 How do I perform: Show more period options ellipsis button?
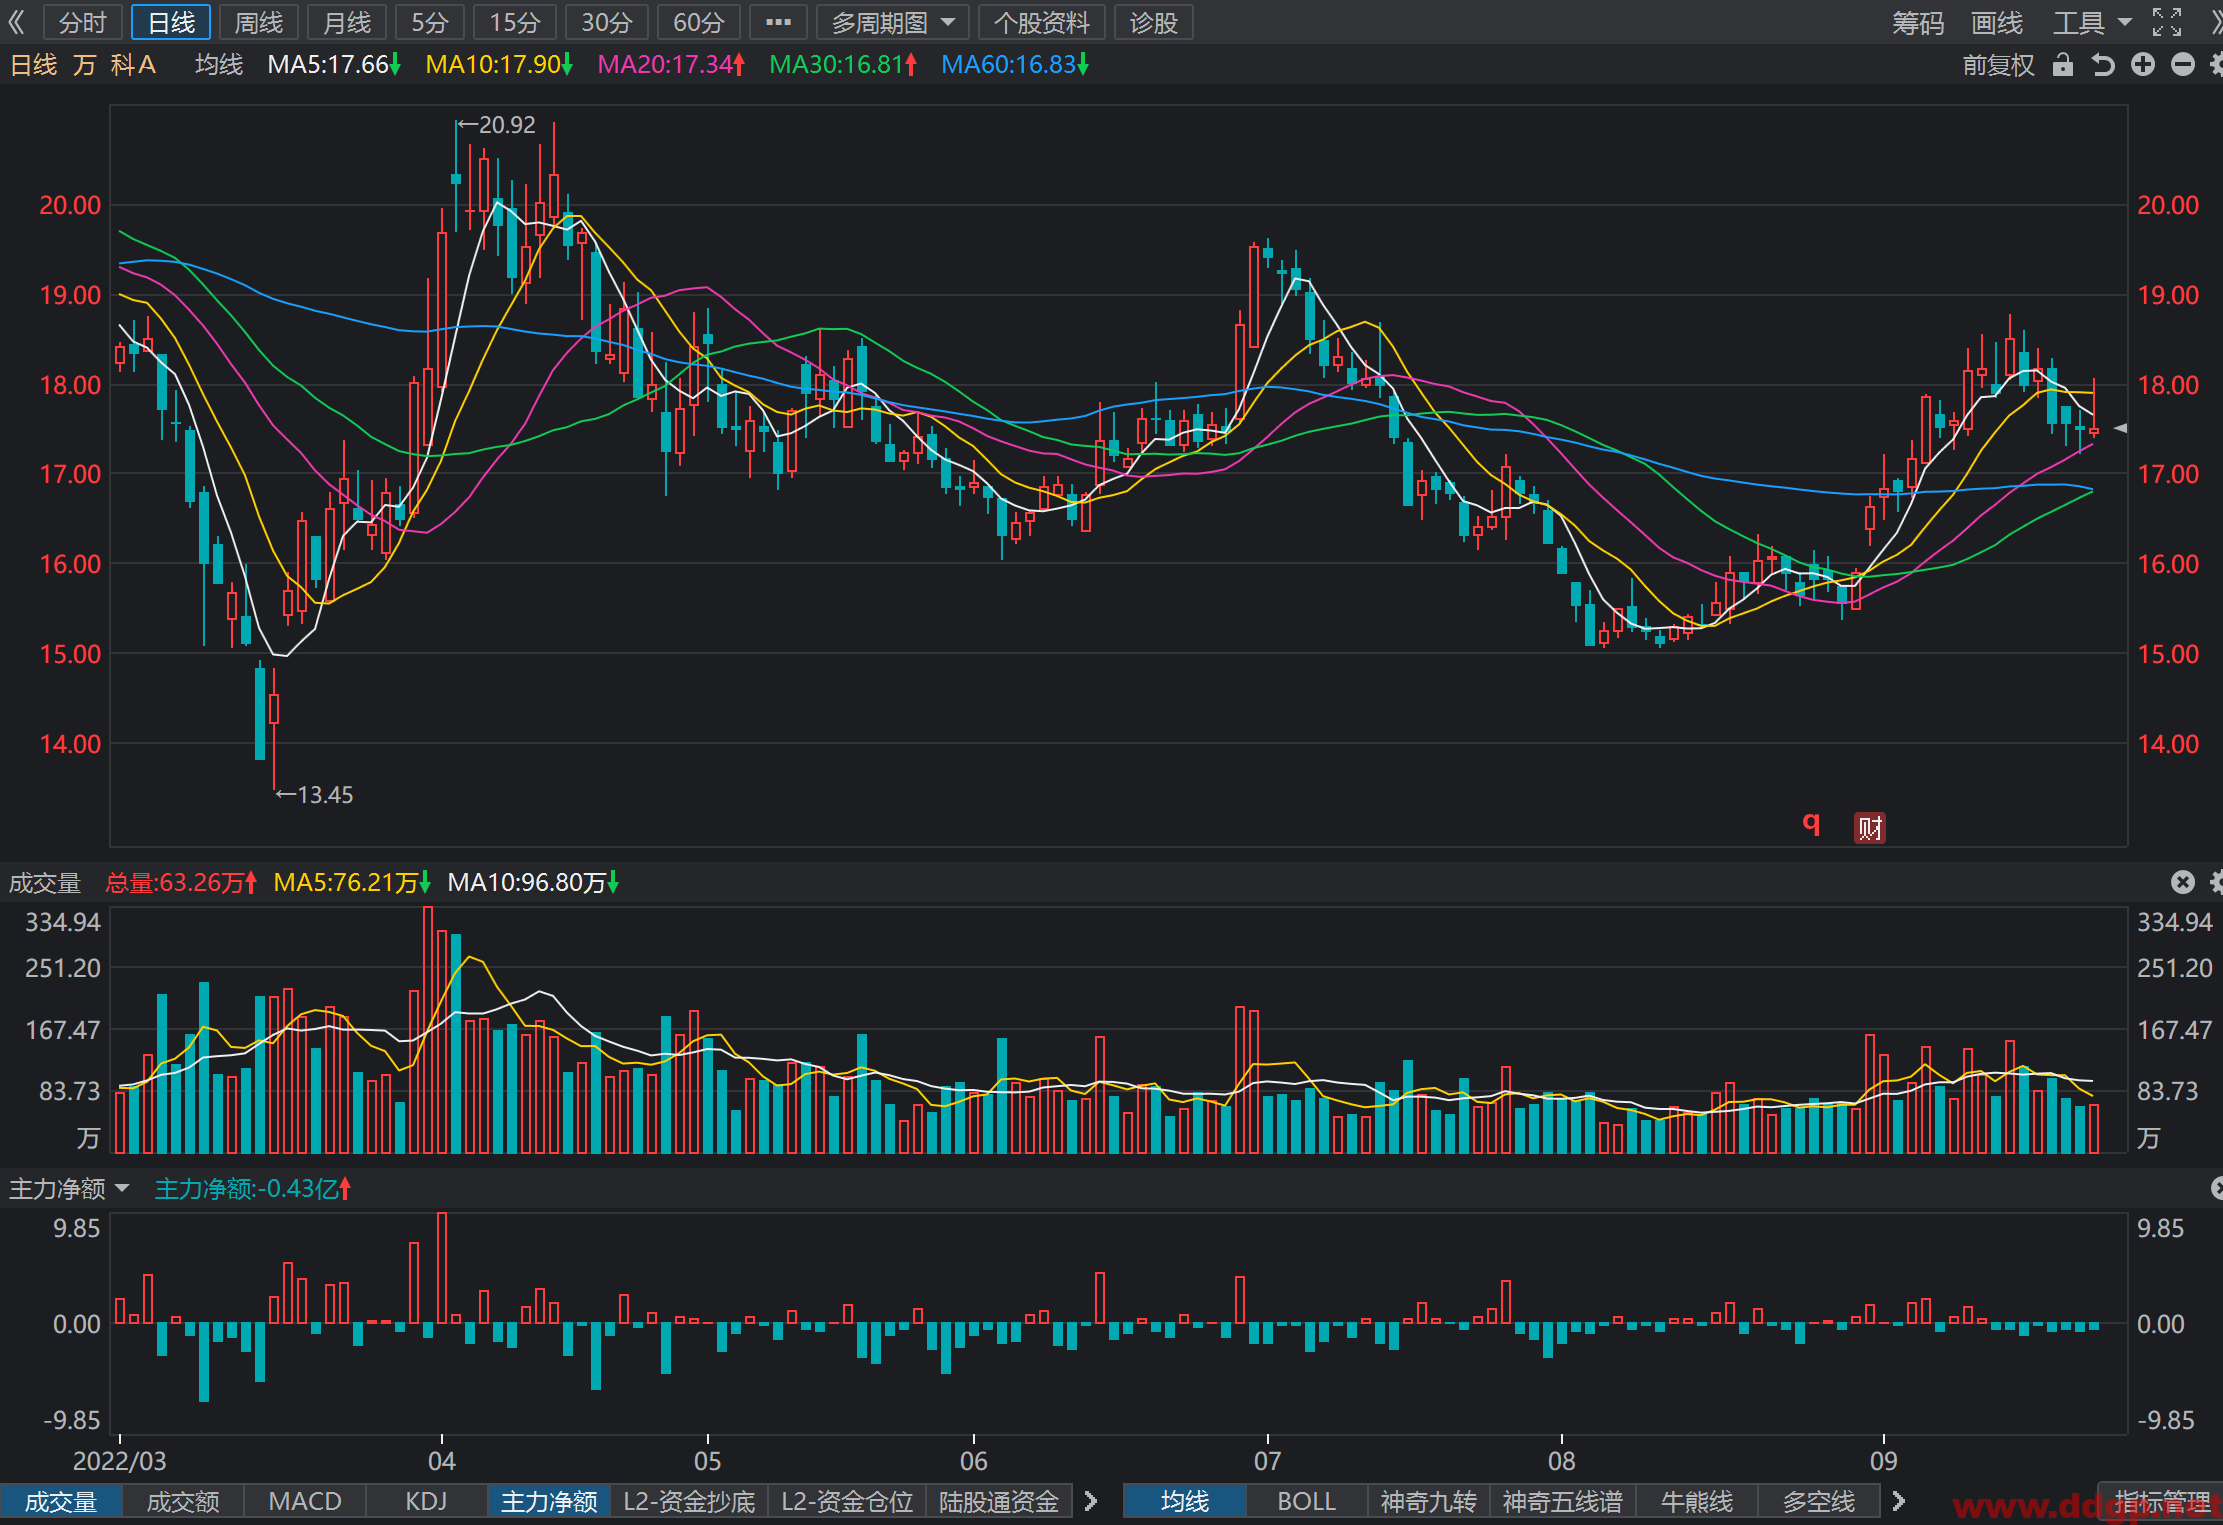click(x=778, y=22)
